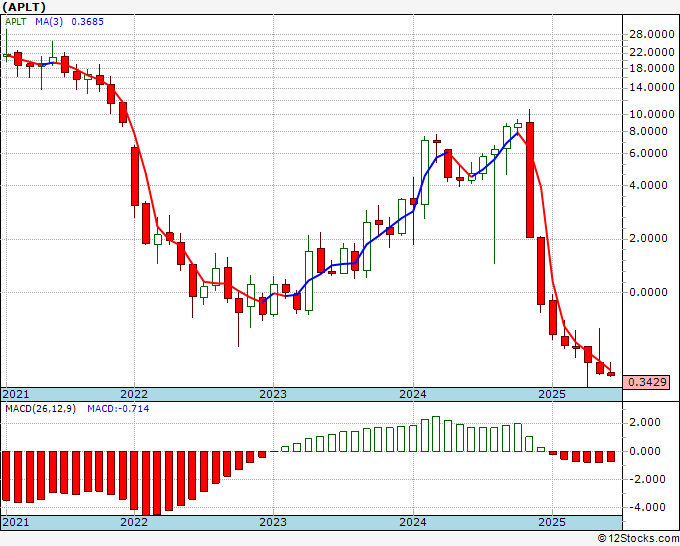The height and width of the screenshot is (546, 680).
Task: Click the 10.0000 price axis label
Action: click(x=652, y=114)
